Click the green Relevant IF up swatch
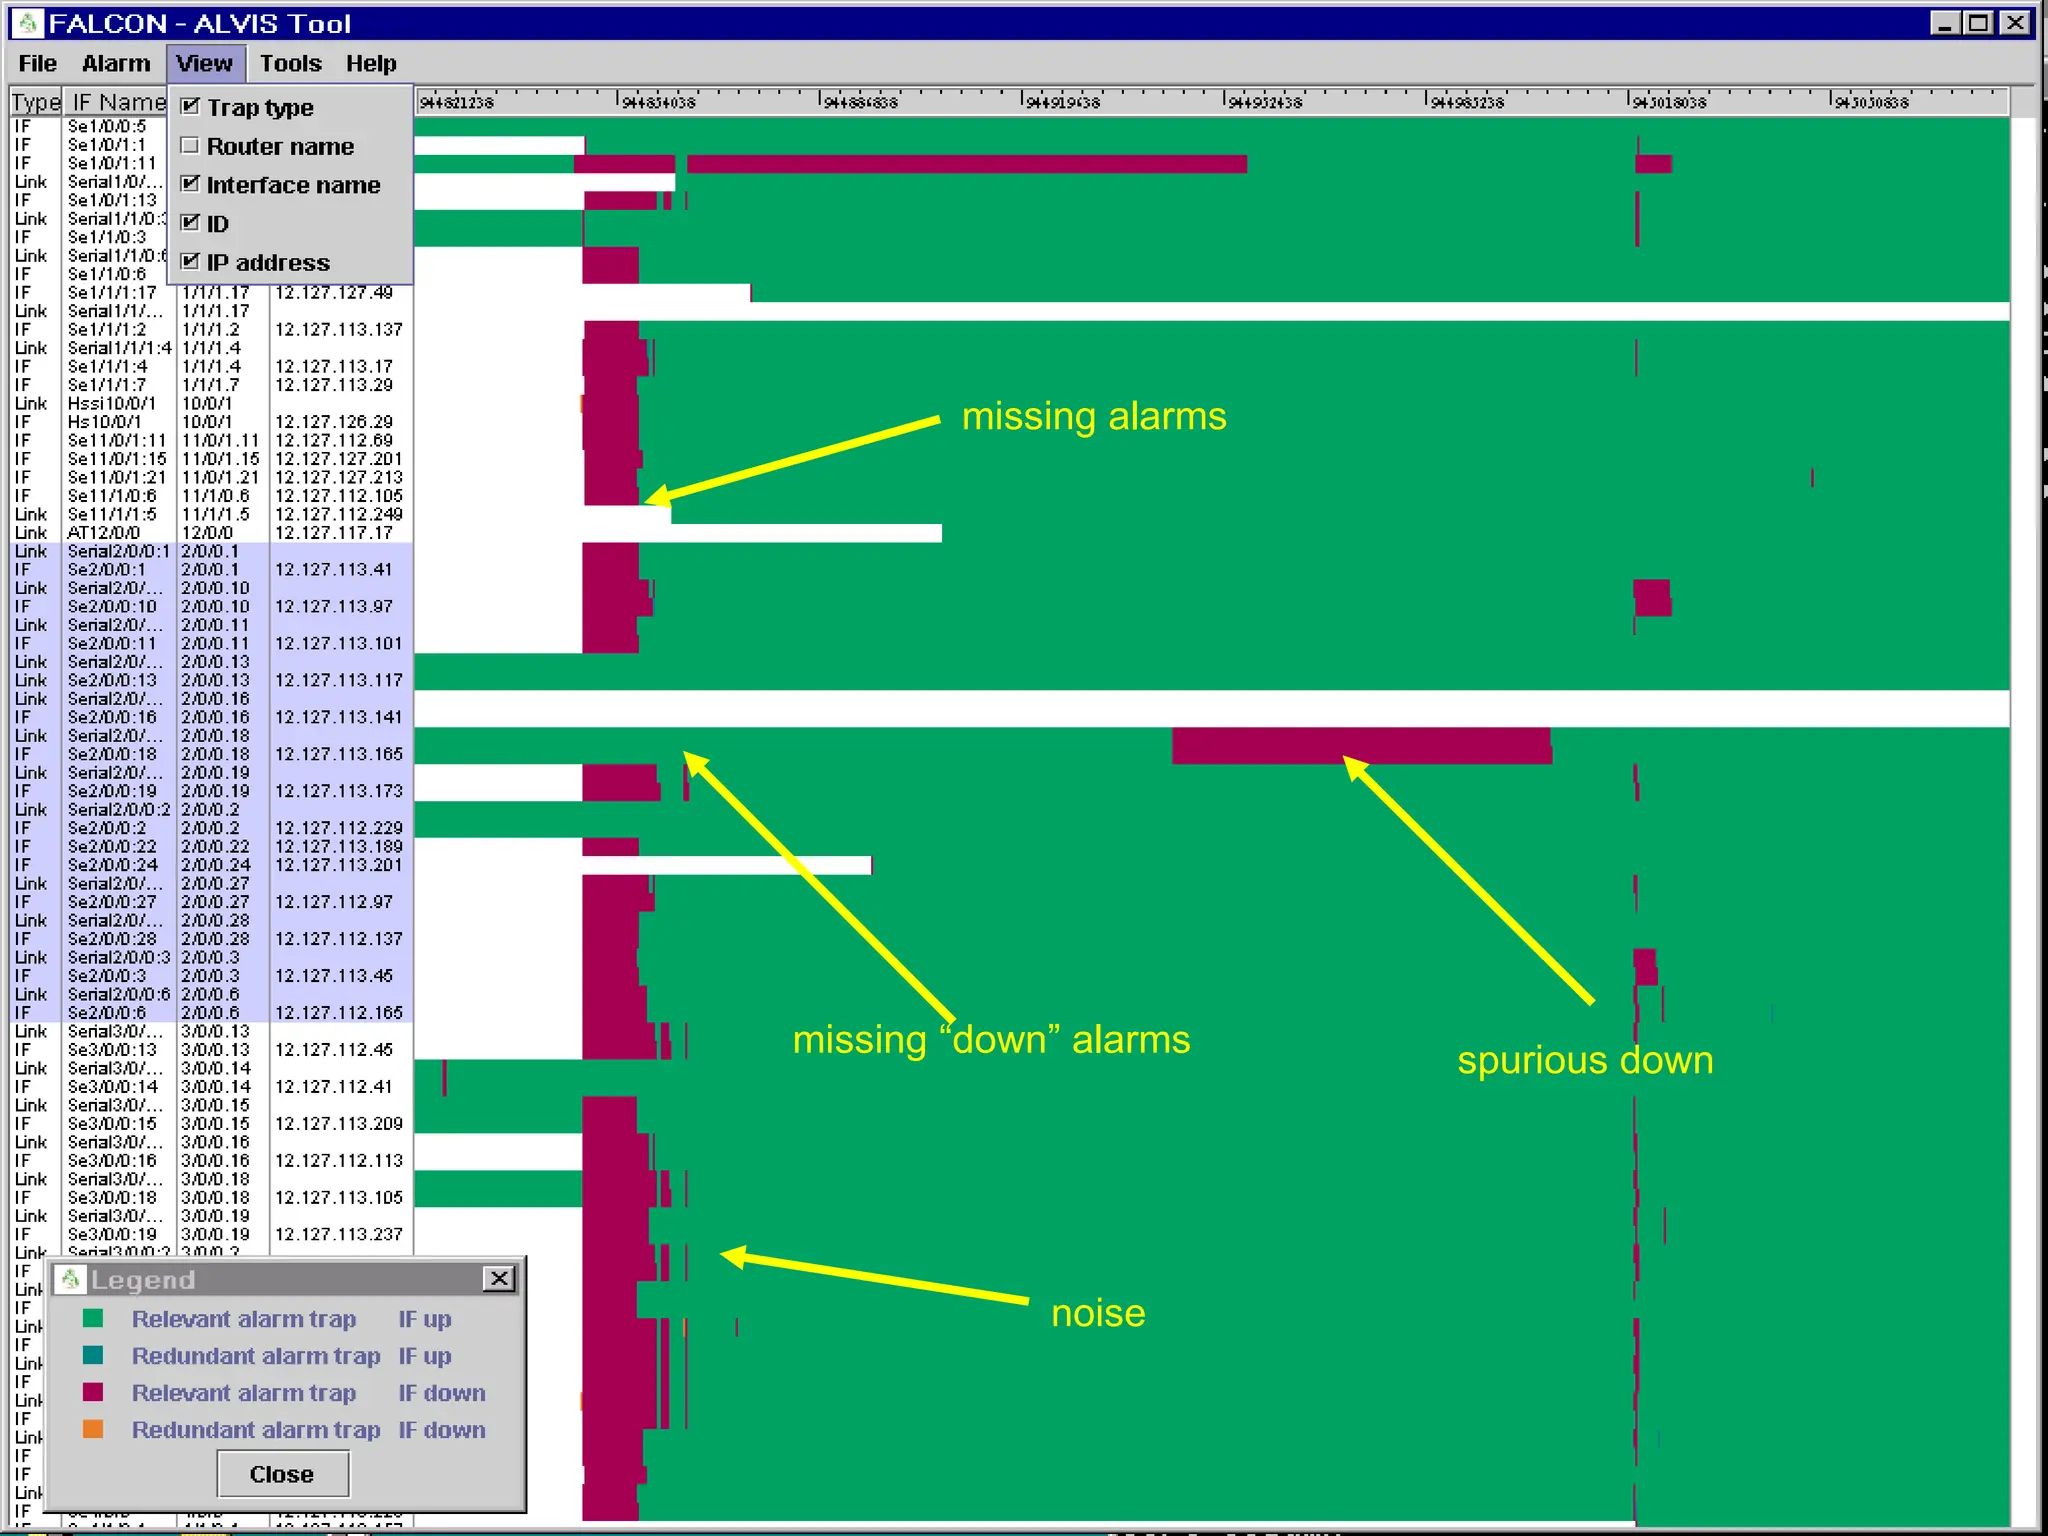 pos(93,1318)
